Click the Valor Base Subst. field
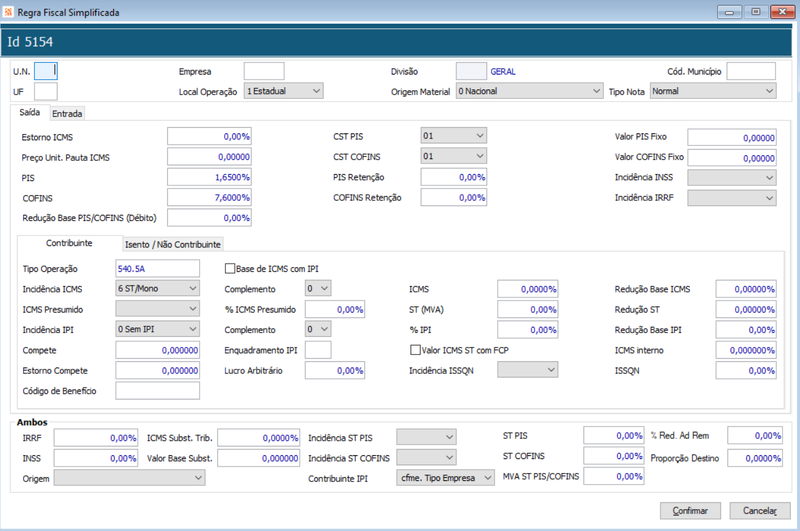This screenshot has height=531, width=800. tap(259, 458)
